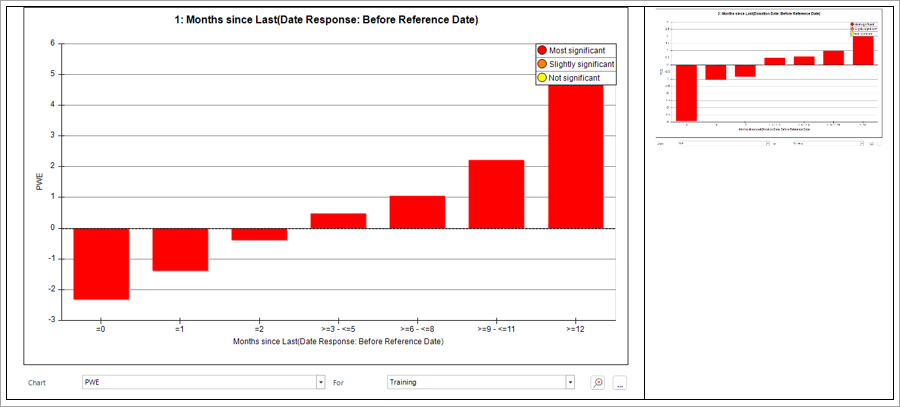This screenshot has width=900, height=407.
Task: Click inside the PWE chart type field
Action: point(199,382)
